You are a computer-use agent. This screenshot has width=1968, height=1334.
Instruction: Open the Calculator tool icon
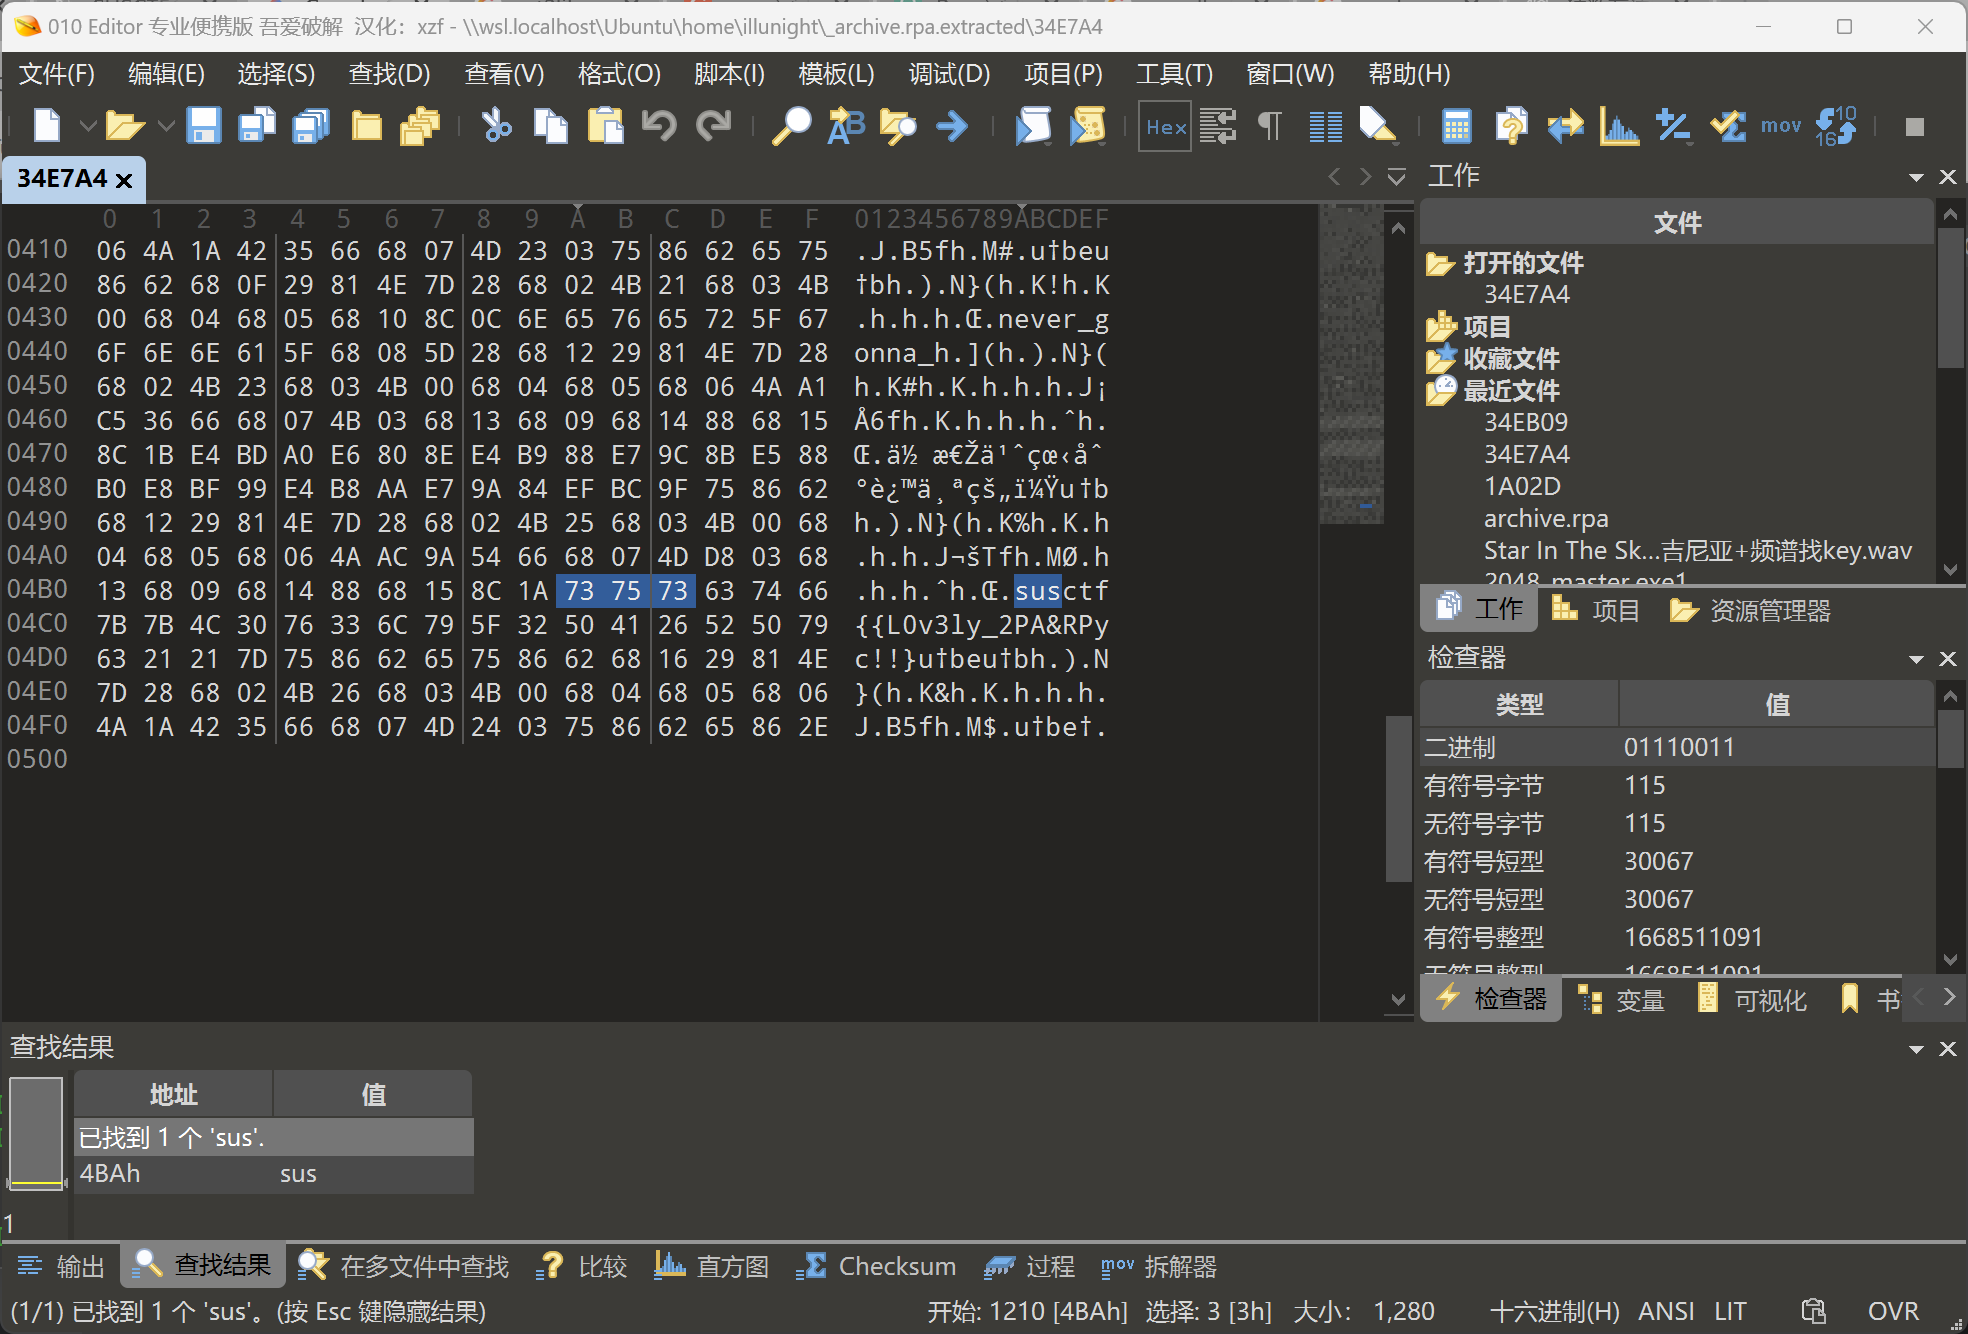(x=1456, y=126)
